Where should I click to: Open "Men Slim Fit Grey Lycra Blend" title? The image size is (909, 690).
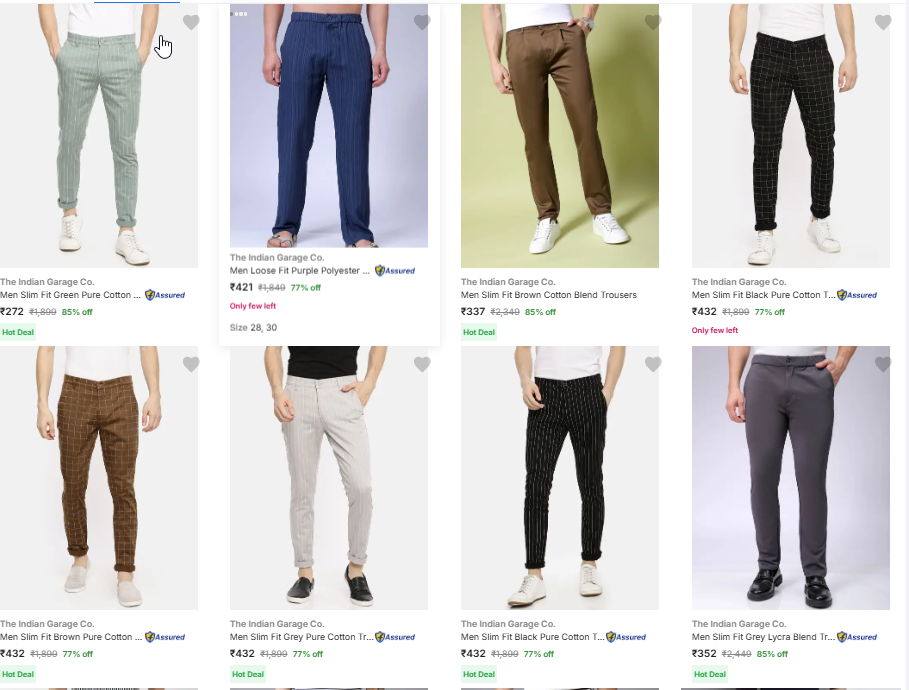(x=762, y=637)
